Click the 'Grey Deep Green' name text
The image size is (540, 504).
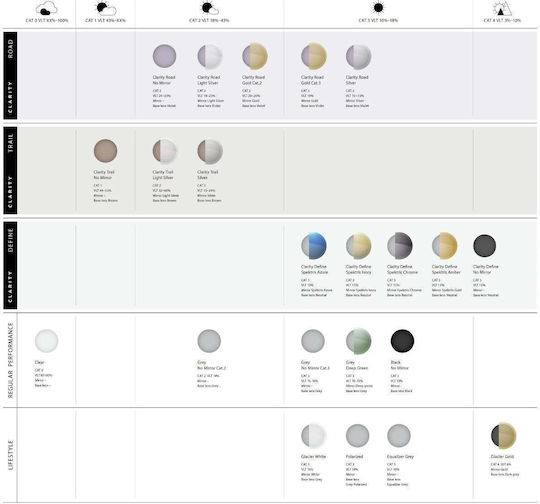coord(357,365)
